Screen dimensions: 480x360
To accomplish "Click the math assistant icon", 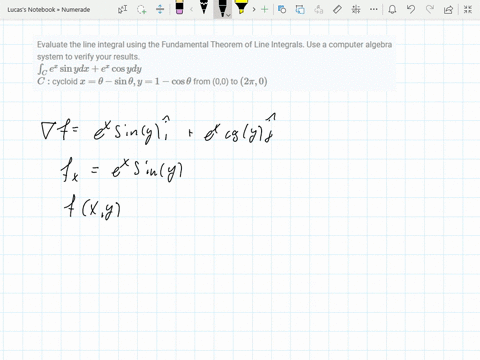I will click(356, 9).
